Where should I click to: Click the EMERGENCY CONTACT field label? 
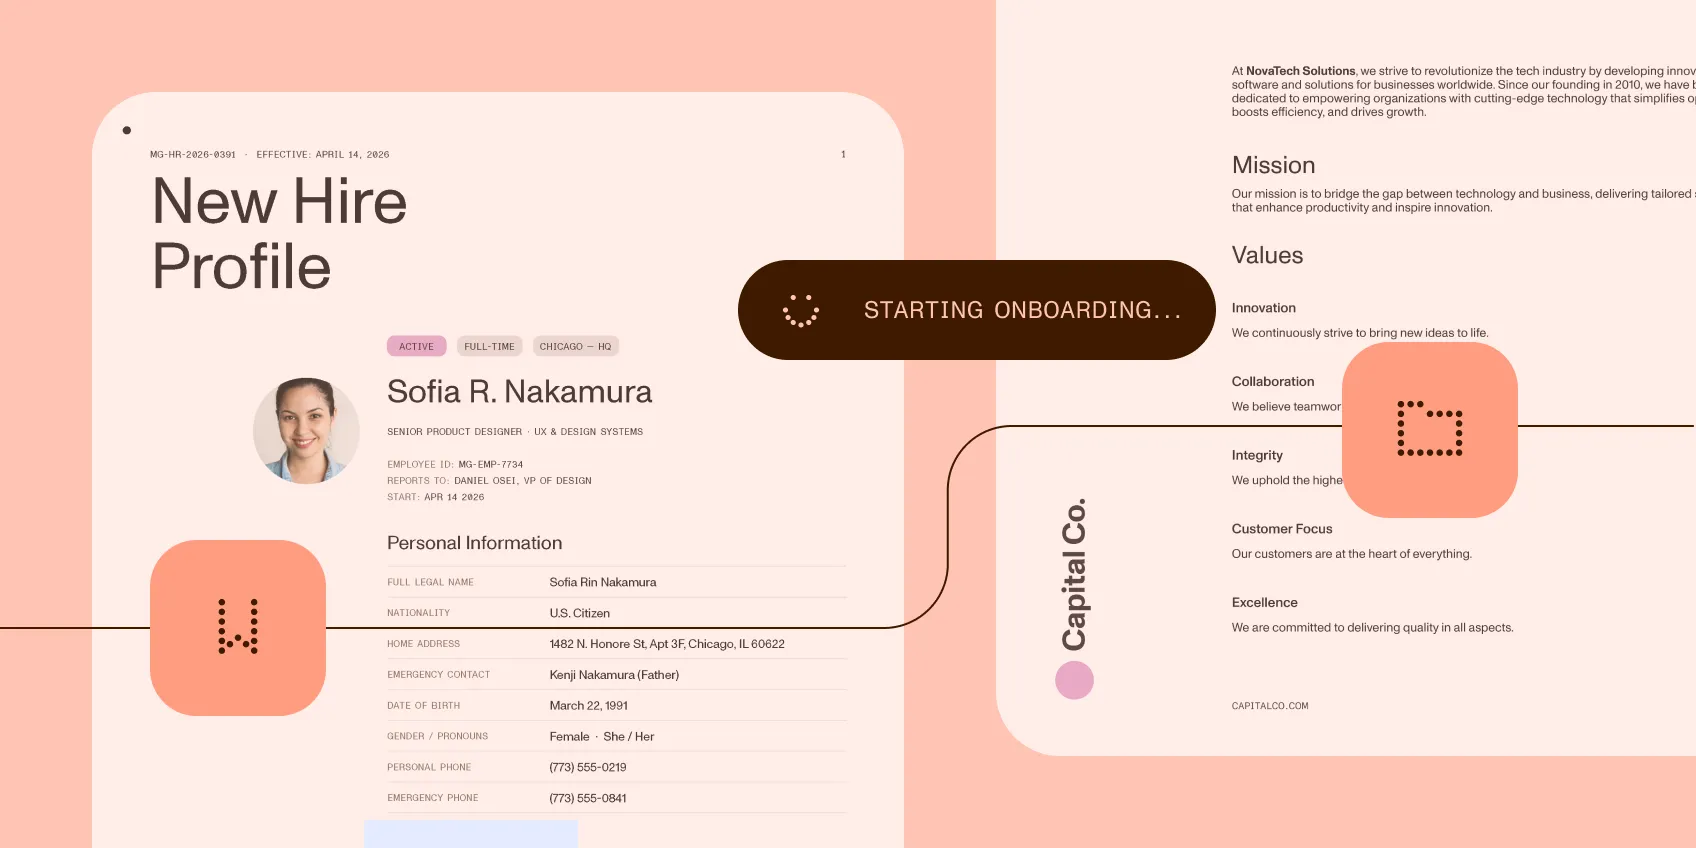(439, 675)
